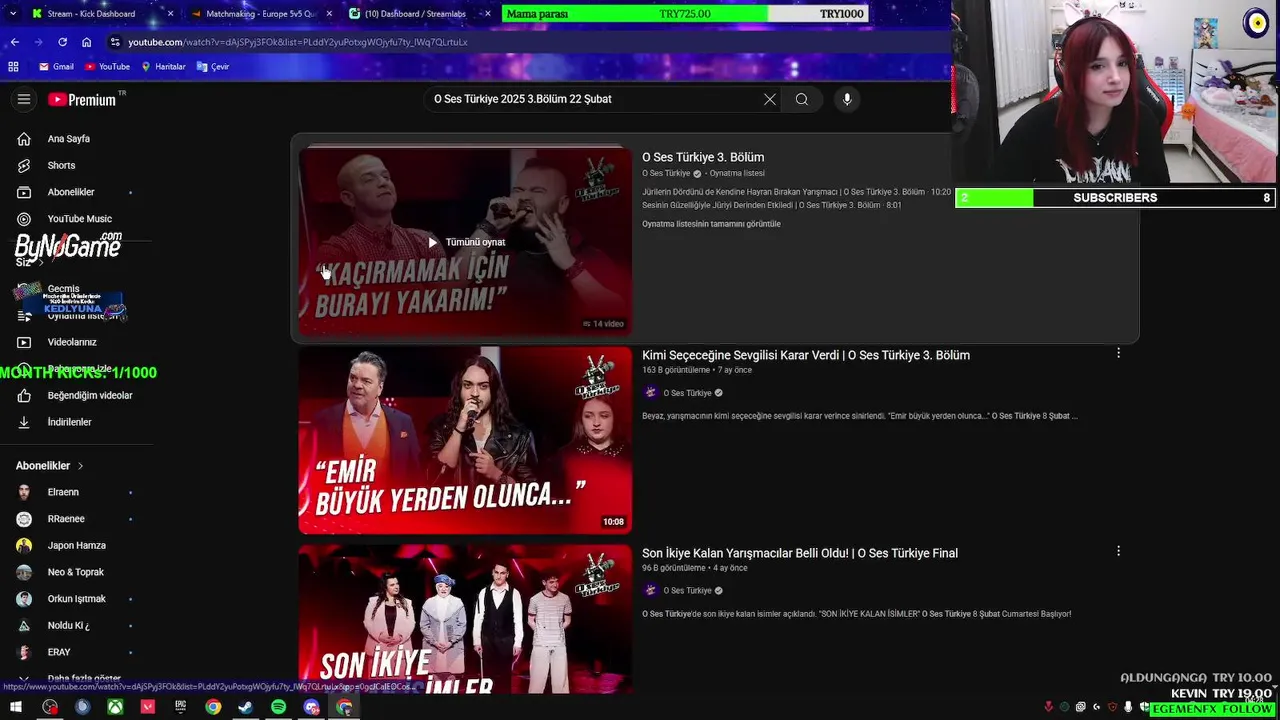Open Spotify from the taskbar
Screen dimensions: 1280x720
(x=278, y=707)
